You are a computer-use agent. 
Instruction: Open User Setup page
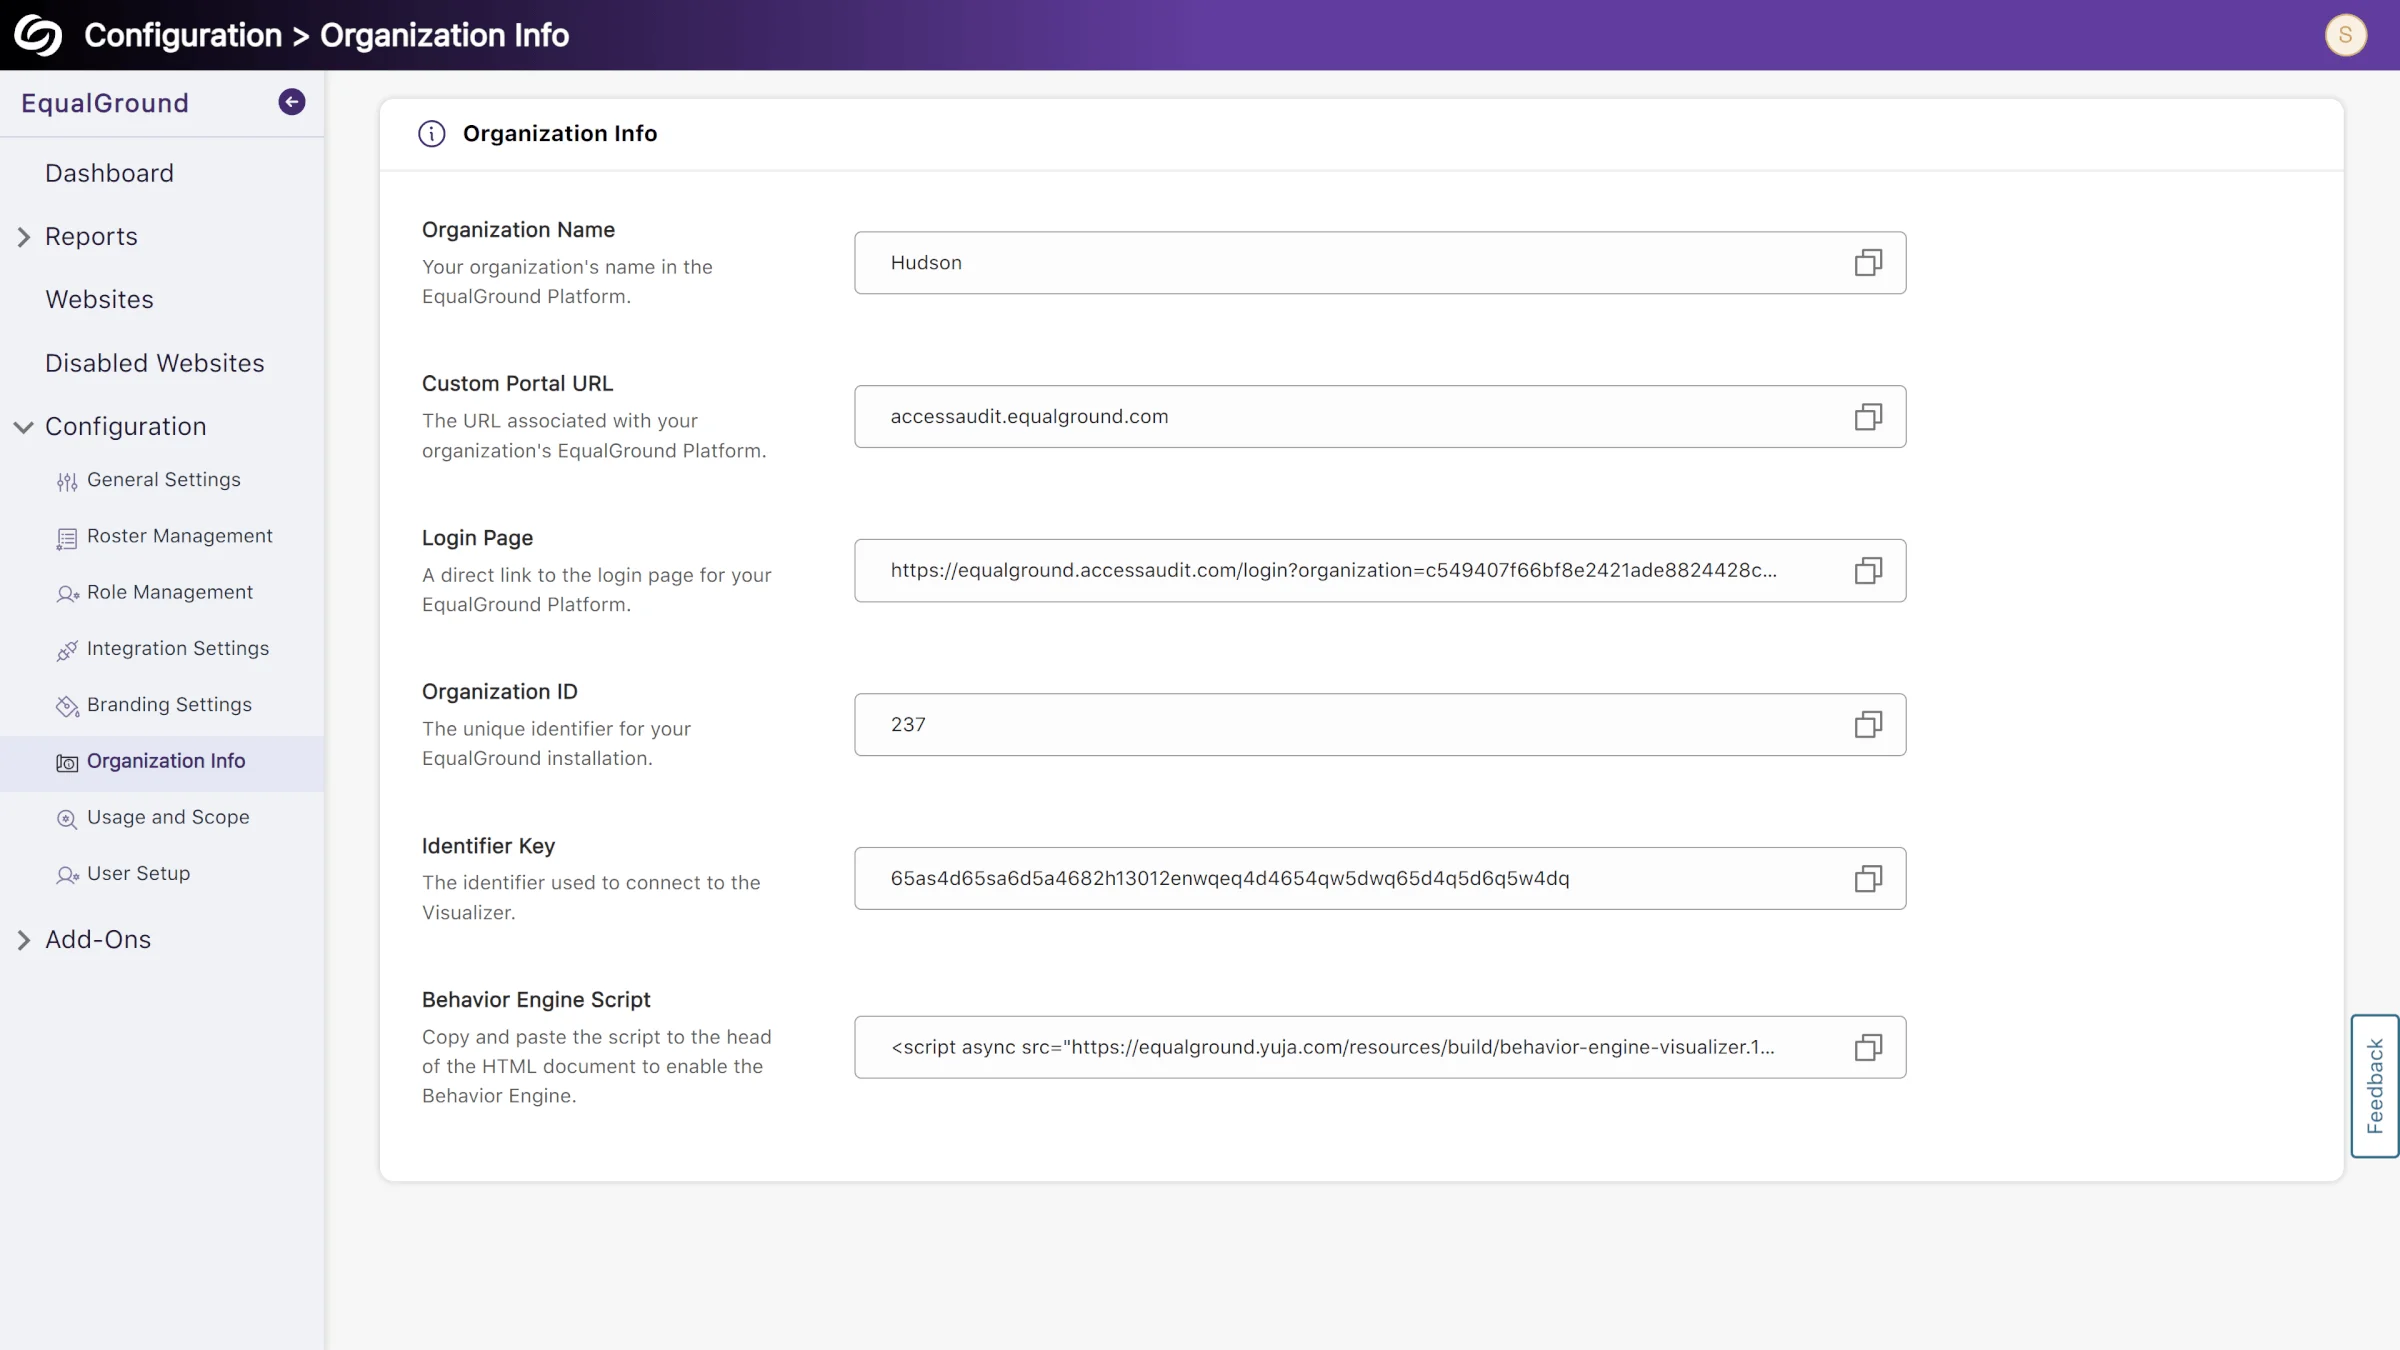click(x=138, y=873)
